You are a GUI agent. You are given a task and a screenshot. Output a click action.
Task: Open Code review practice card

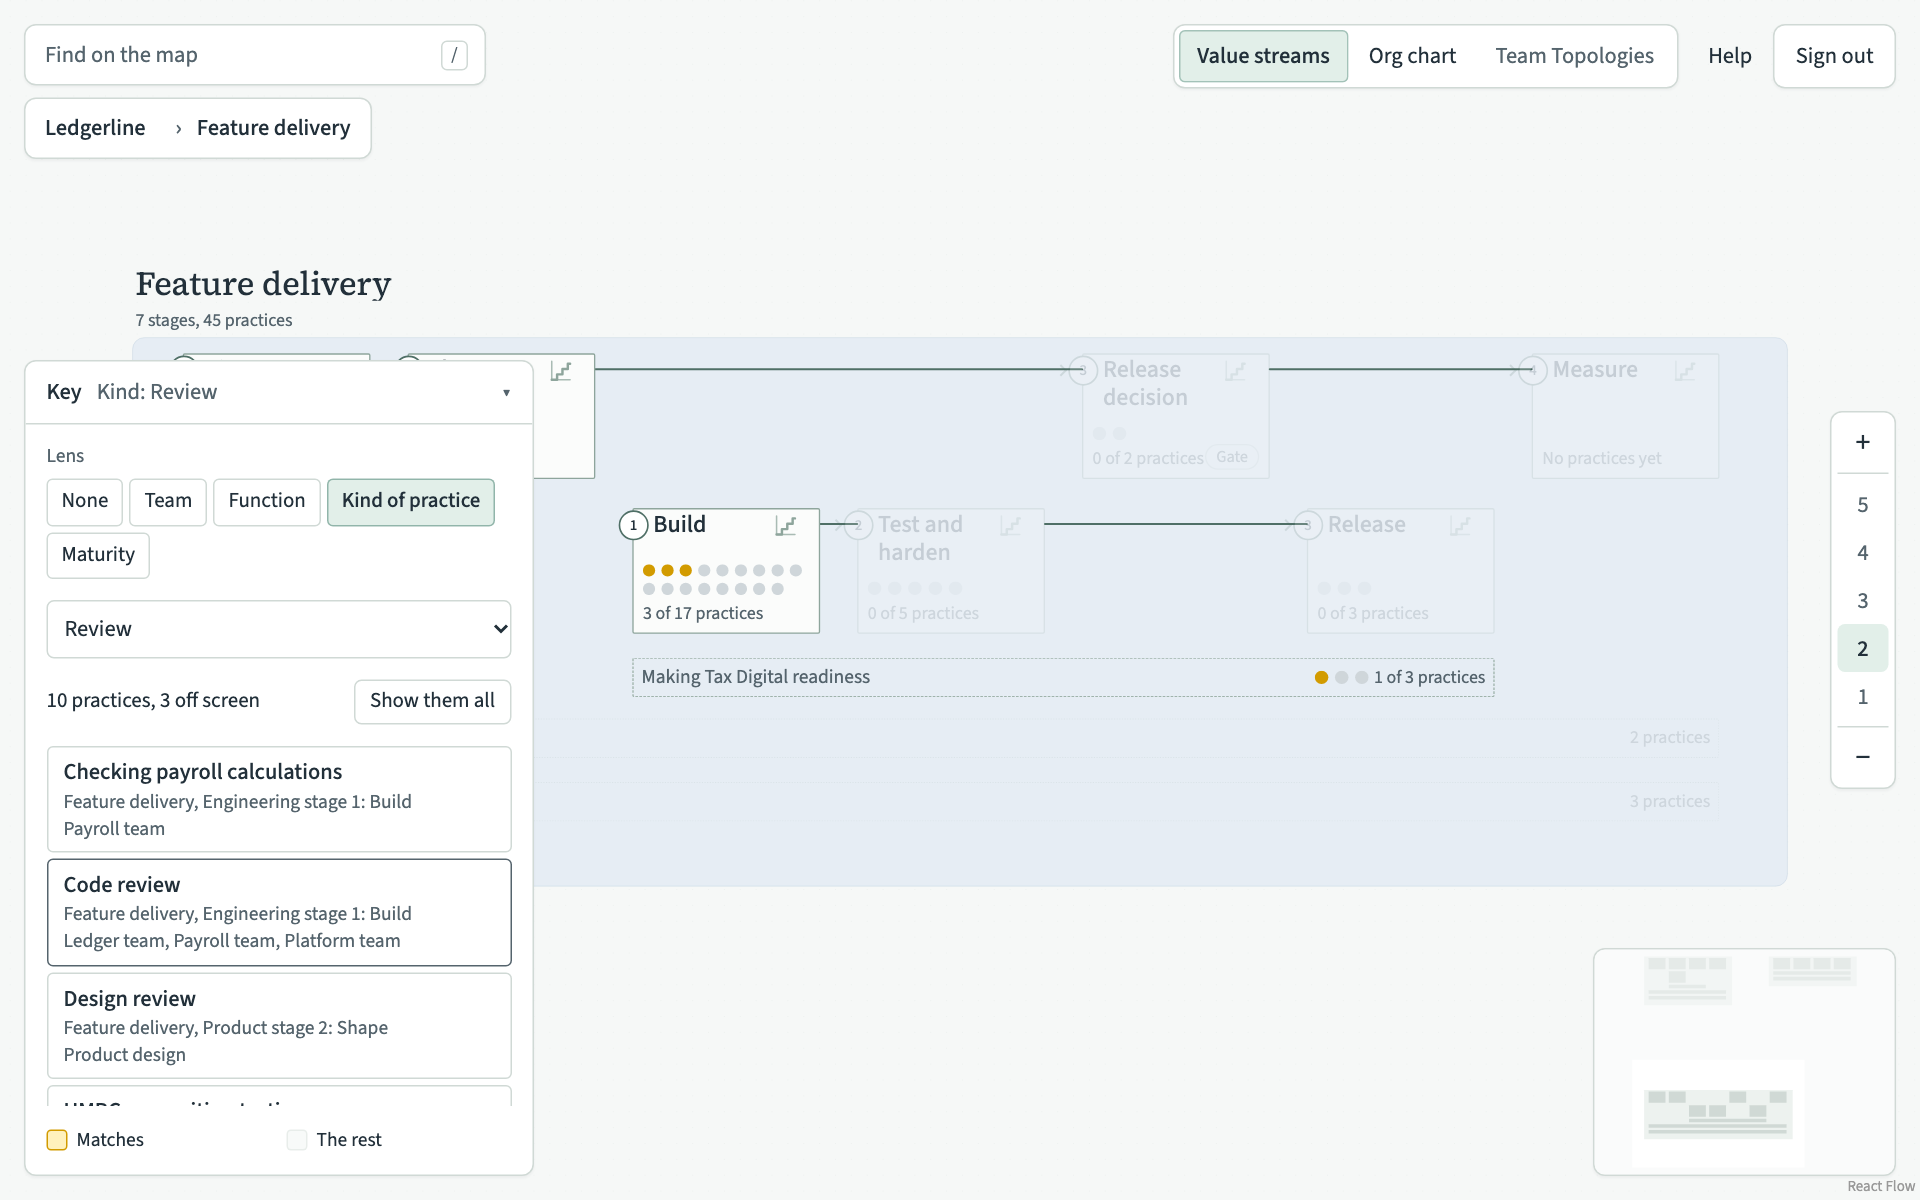[279, 913]
